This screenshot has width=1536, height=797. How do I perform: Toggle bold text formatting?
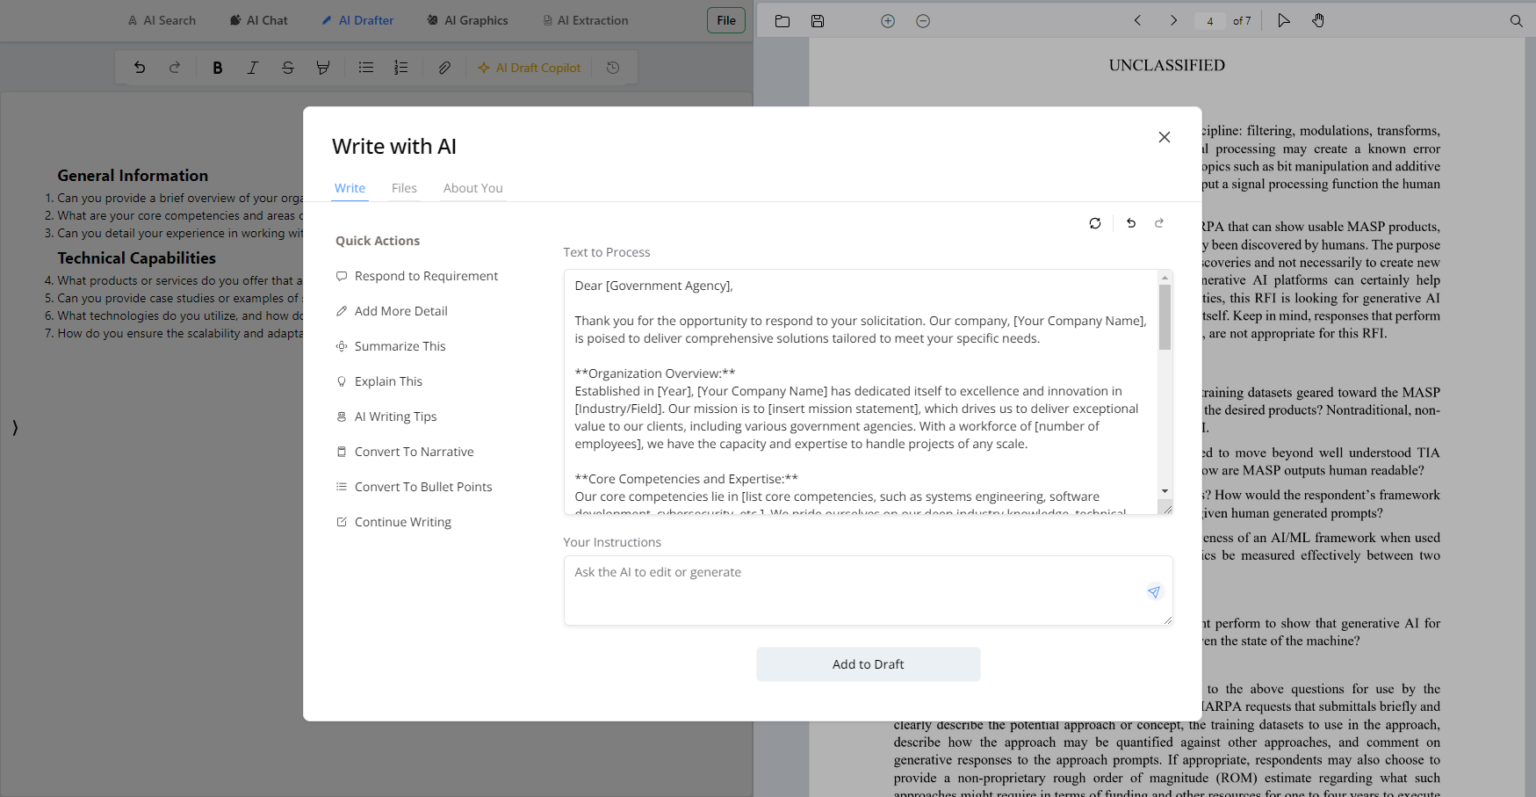coord(217,67)
